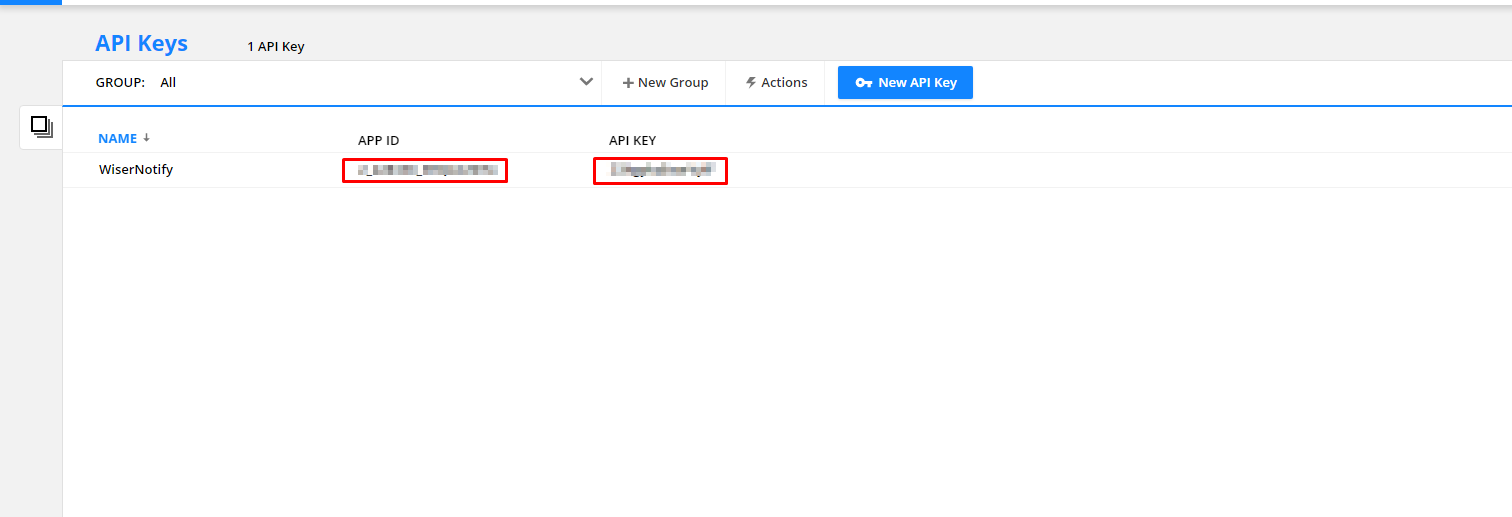Expand the GROUP dropdown chevron
The width and height of the screenshot is (1512, 517).
586,82
